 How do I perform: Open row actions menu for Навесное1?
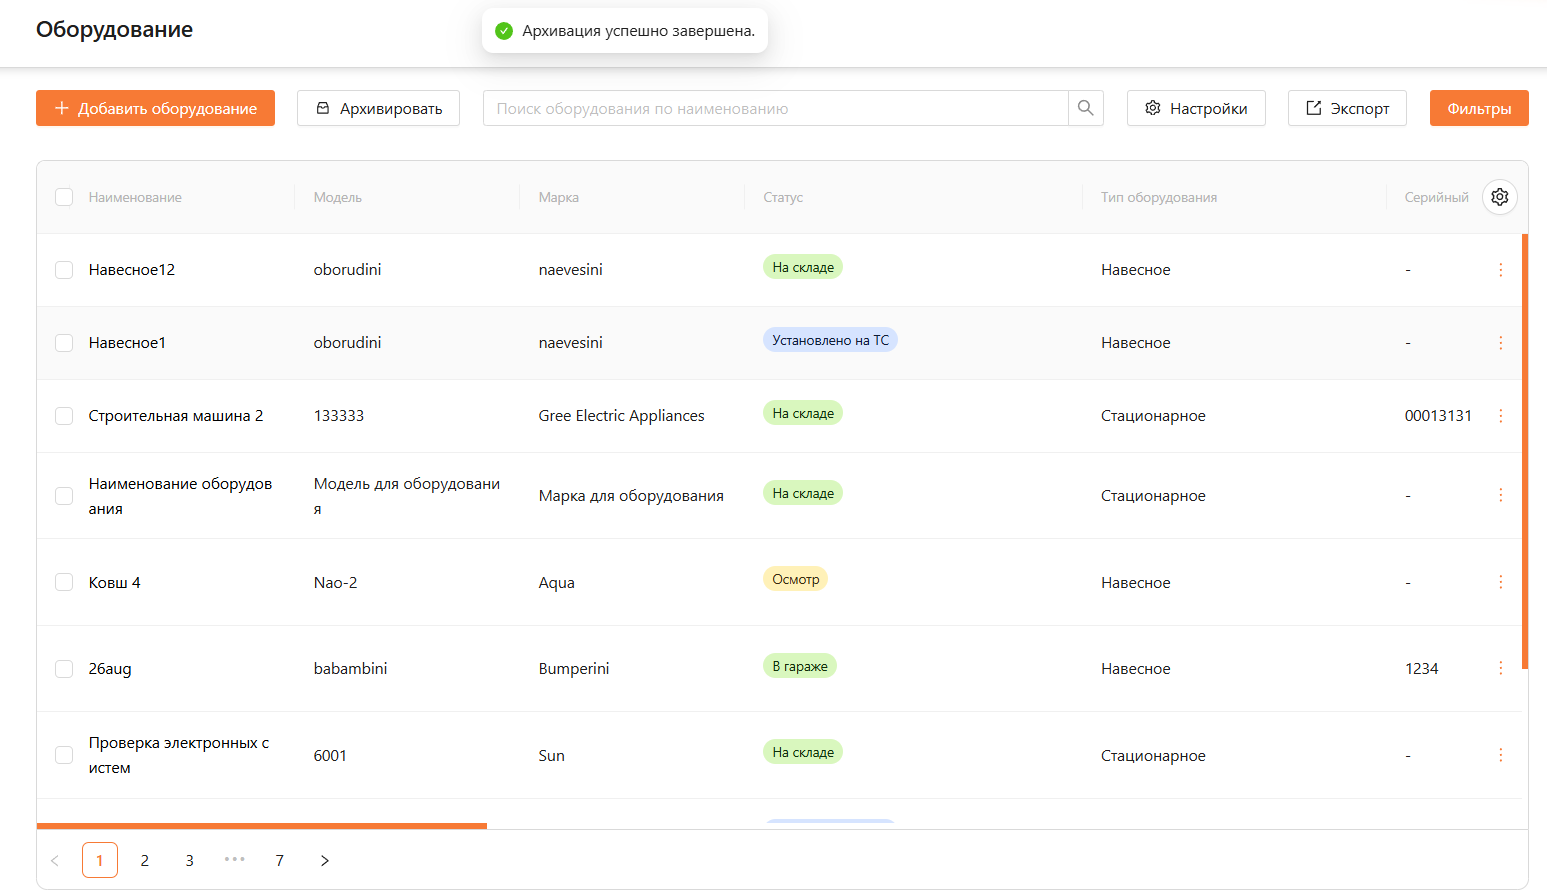pyautogui.click(x=1500, y=343)
